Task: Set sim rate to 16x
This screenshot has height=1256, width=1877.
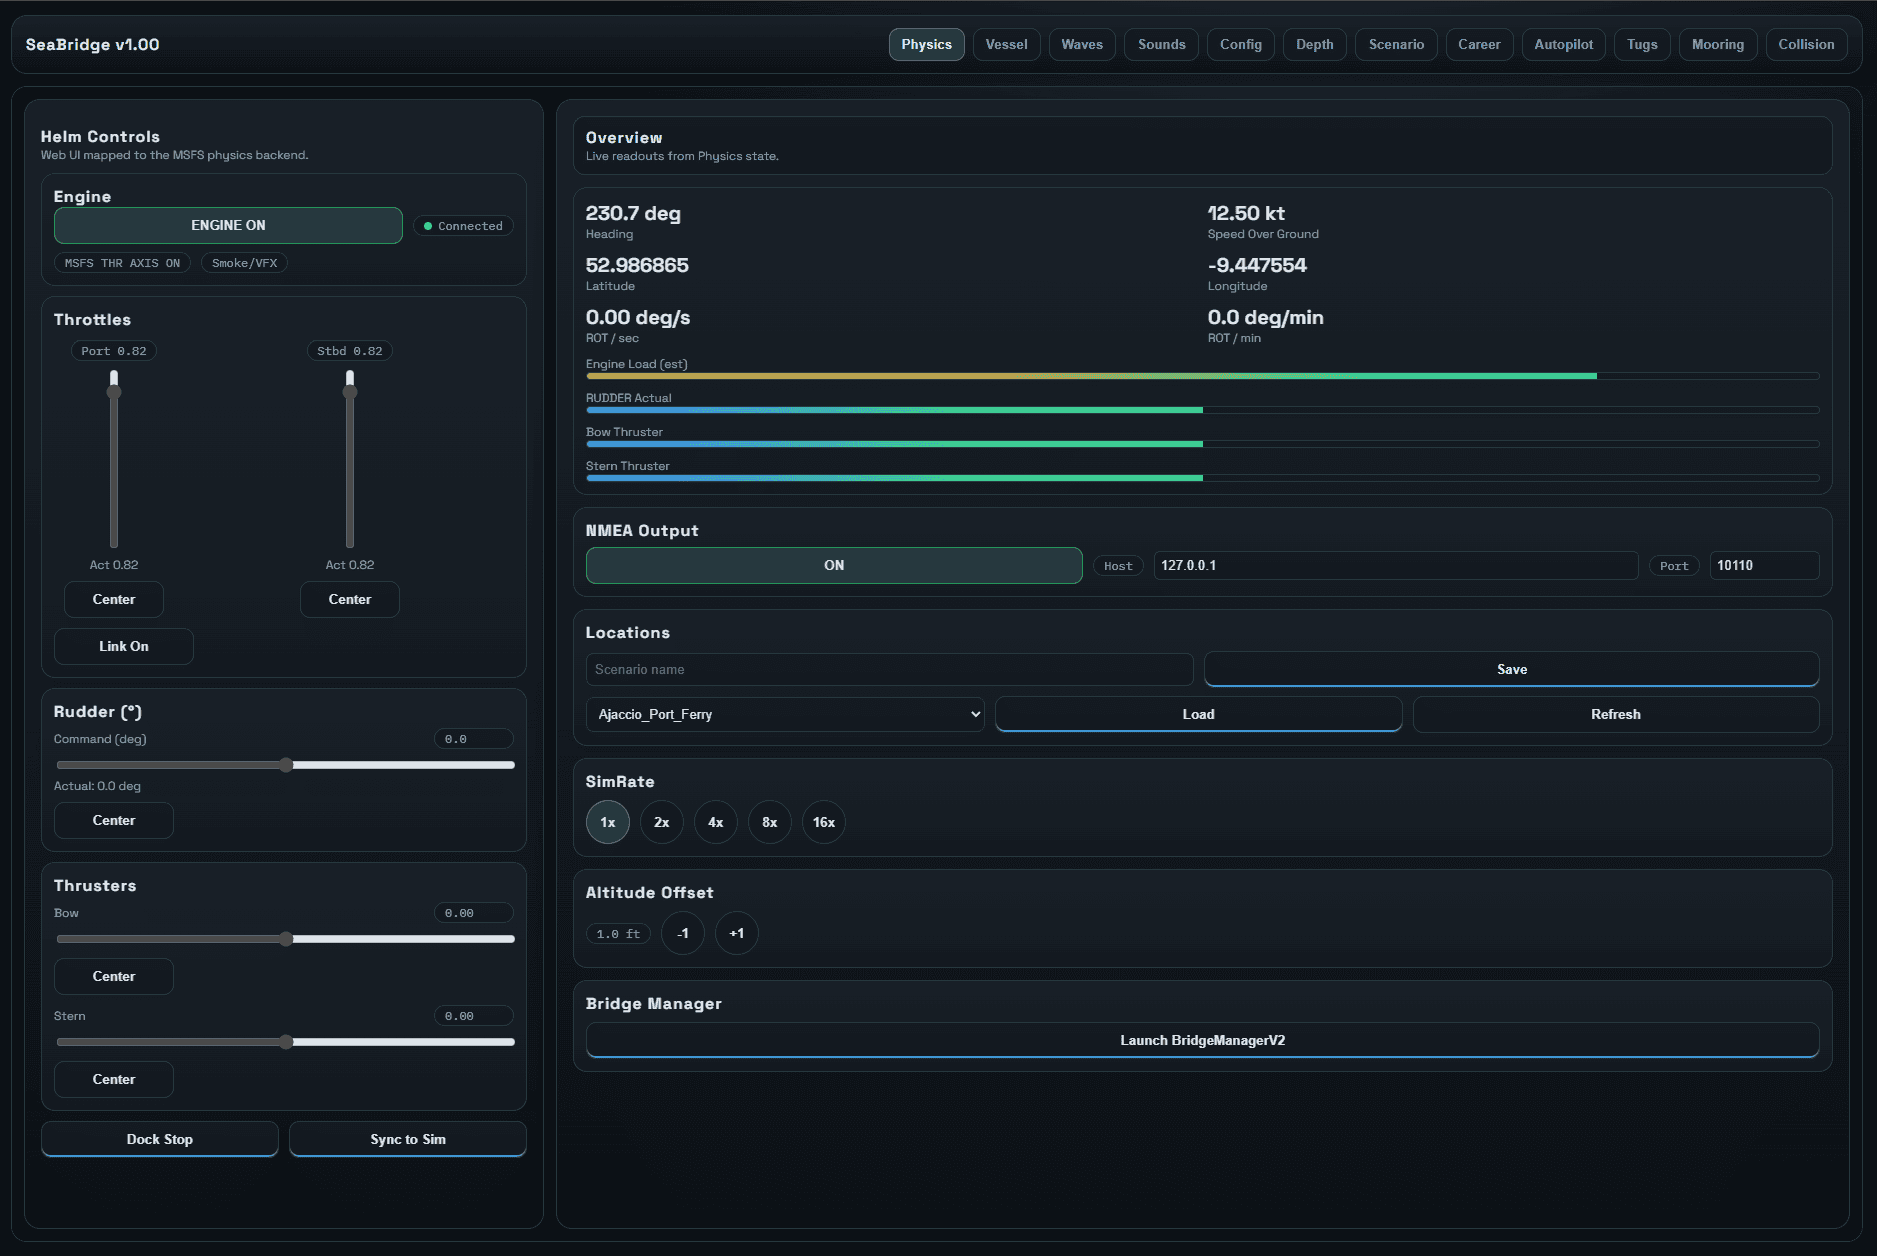Action: (x=823, y=823)
